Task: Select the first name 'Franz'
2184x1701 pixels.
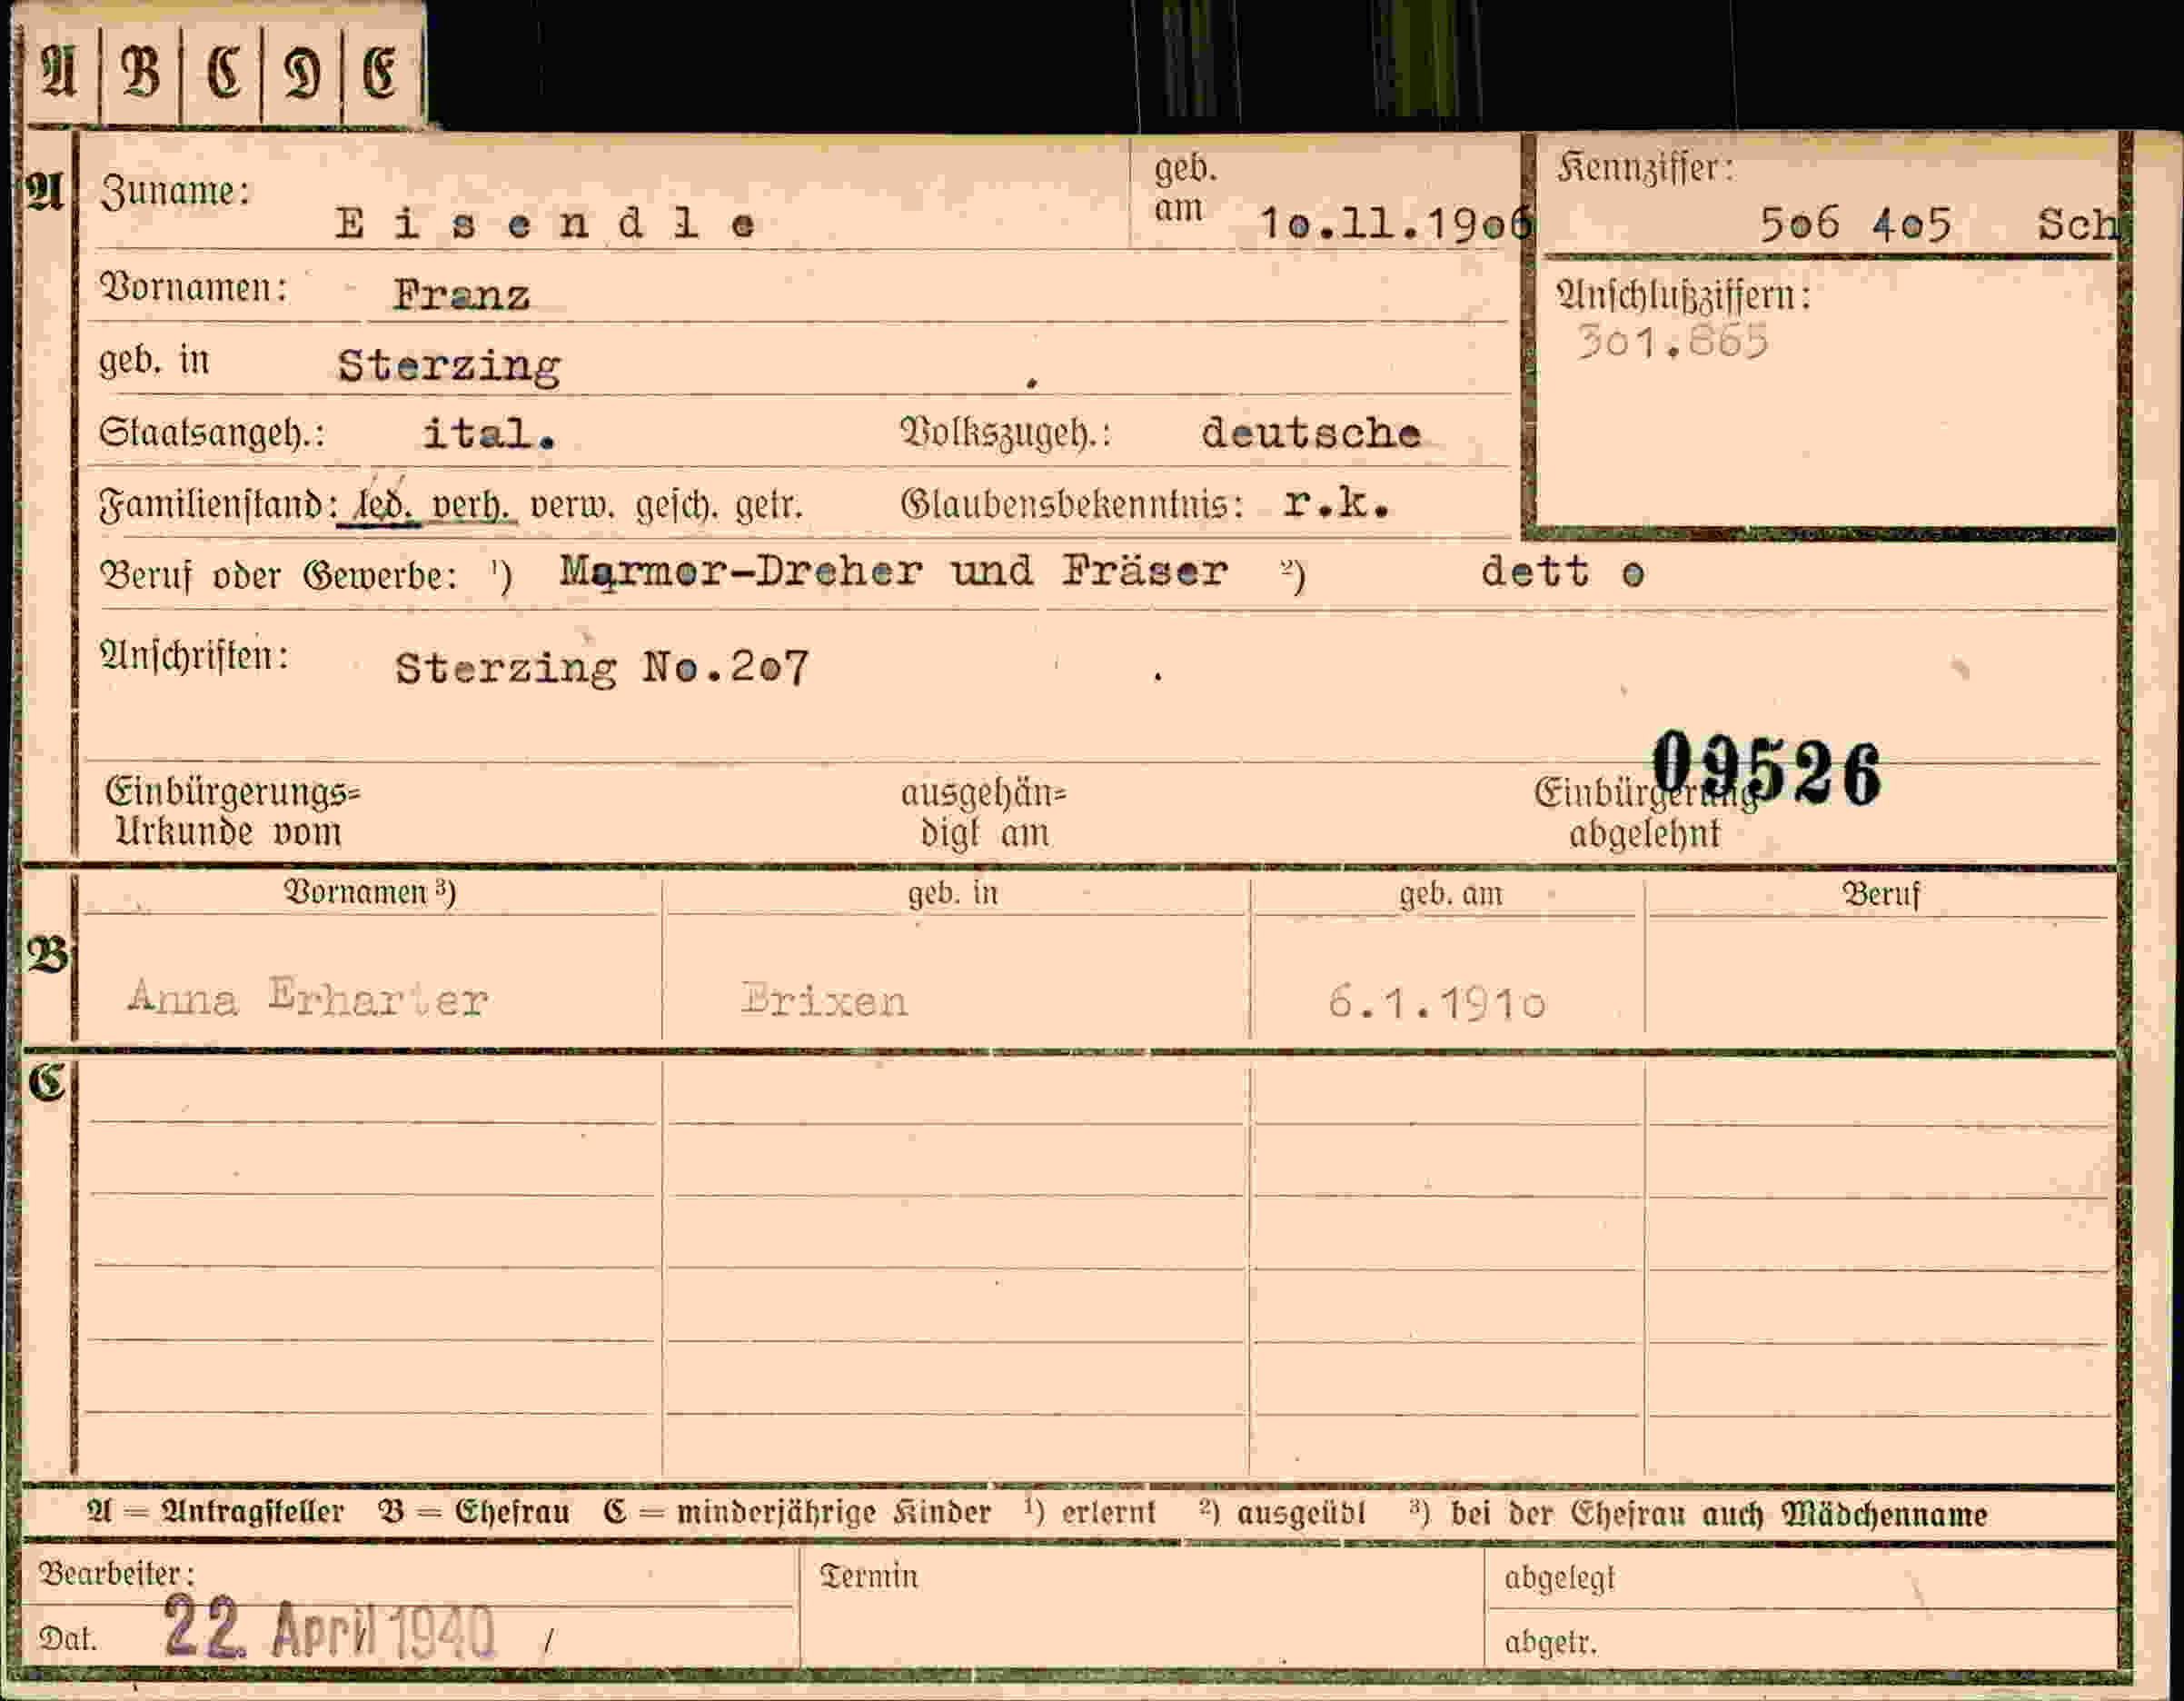Action: (461, 295)
